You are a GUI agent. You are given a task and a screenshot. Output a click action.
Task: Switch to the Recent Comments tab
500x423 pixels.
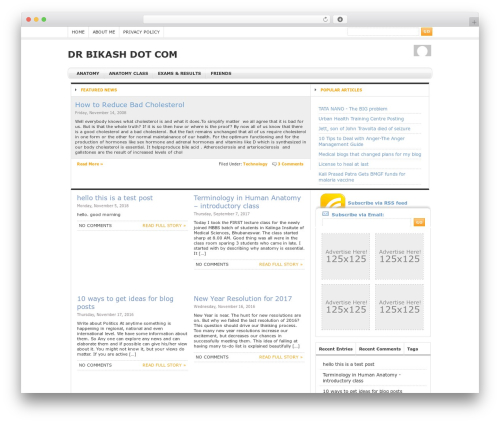click(380, 349)
